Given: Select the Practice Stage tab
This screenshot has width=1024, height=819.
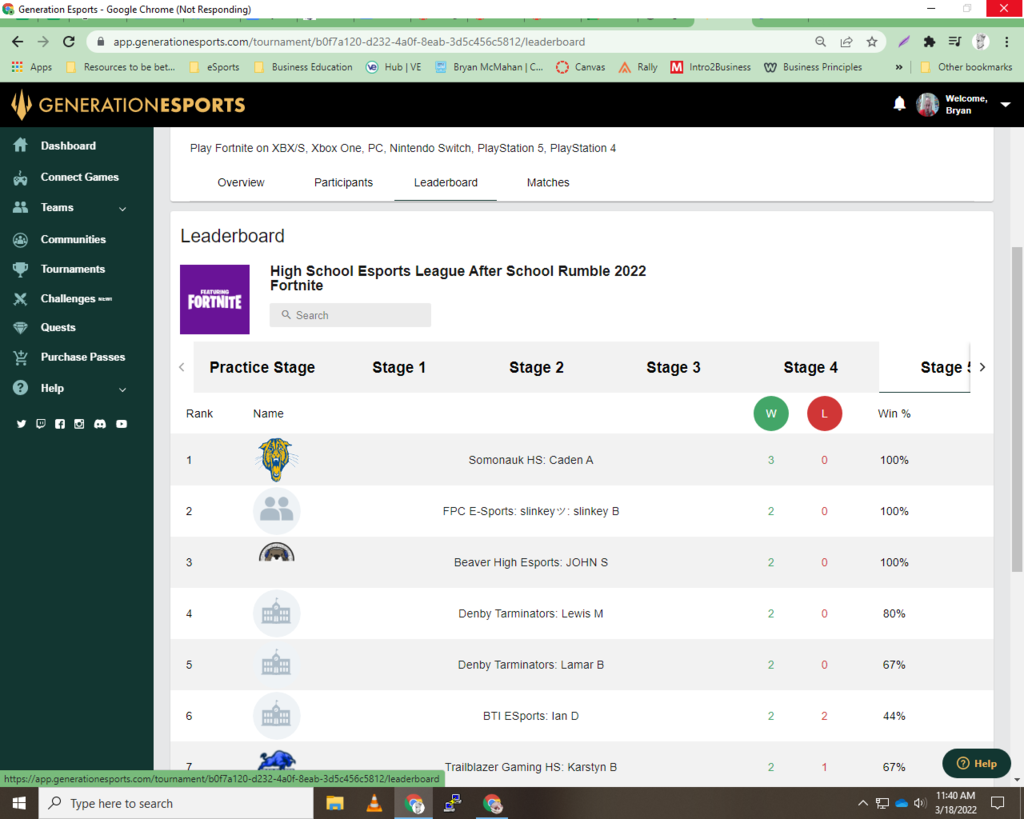Looking at the screenshot, I should 262,368.
